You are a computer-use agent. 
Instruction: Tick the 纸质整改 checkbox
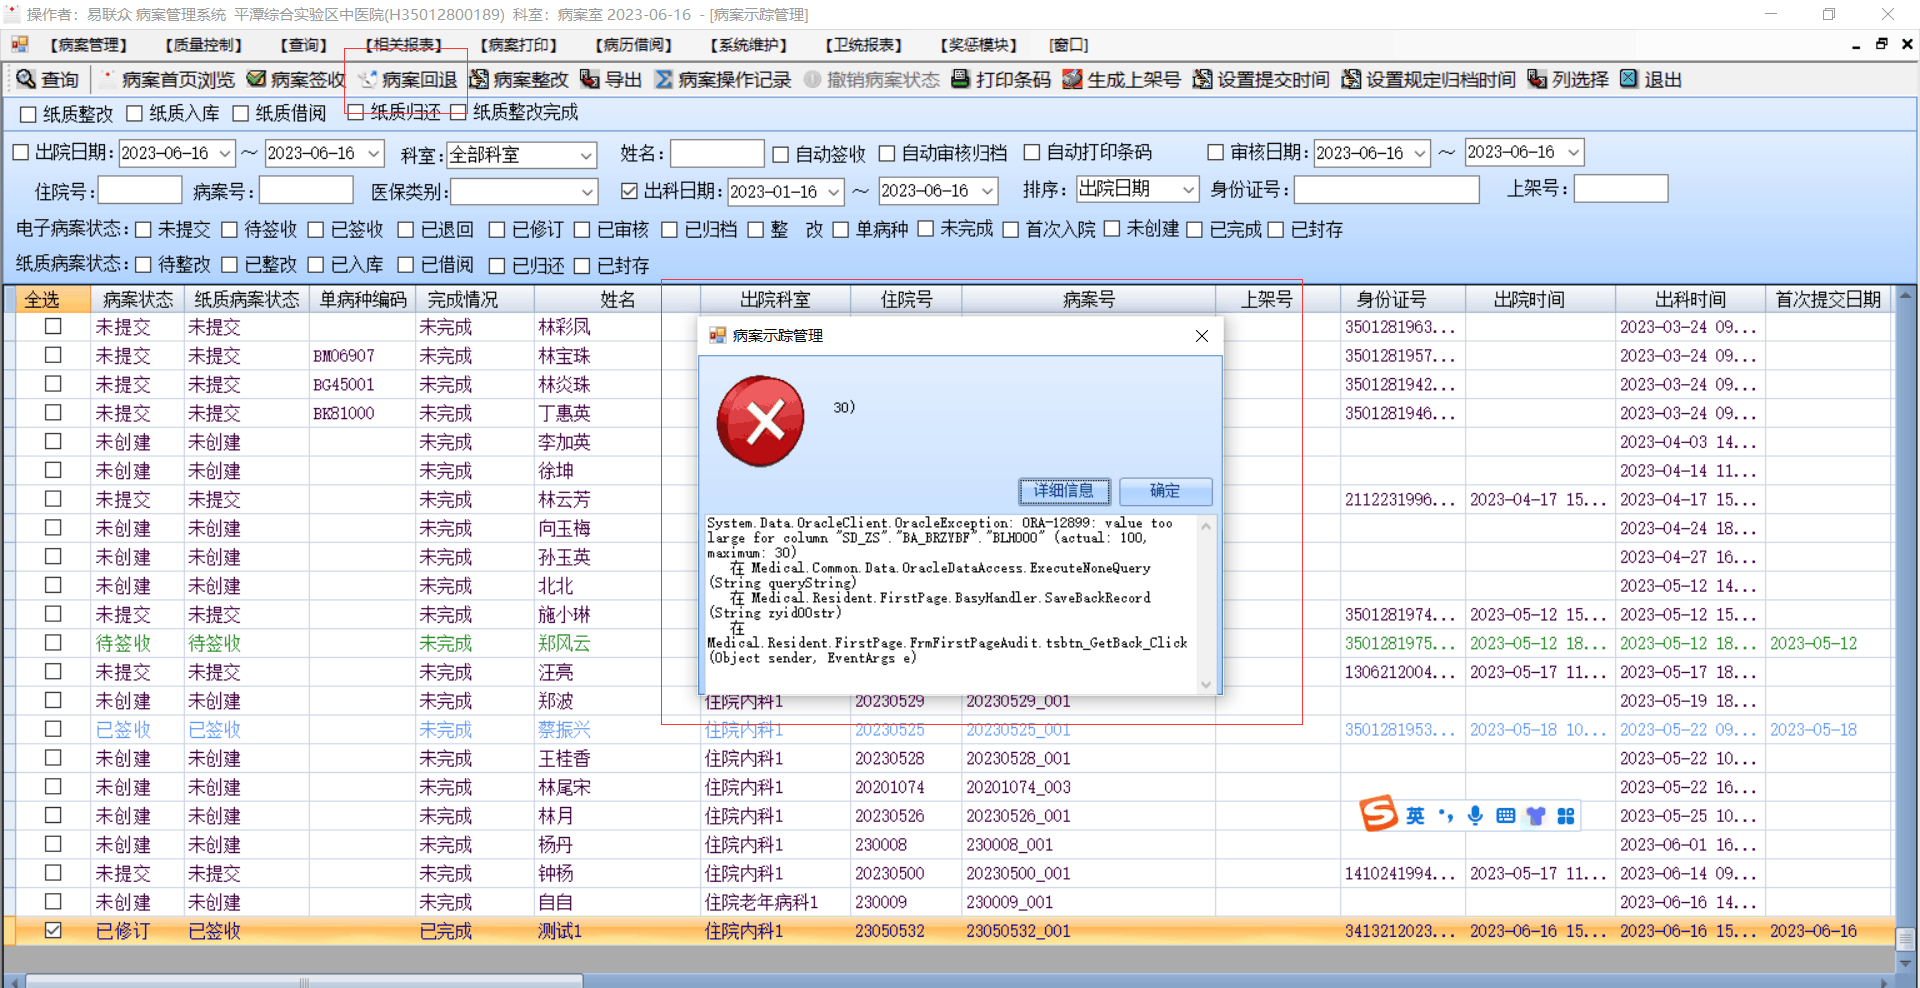(28, 114)
